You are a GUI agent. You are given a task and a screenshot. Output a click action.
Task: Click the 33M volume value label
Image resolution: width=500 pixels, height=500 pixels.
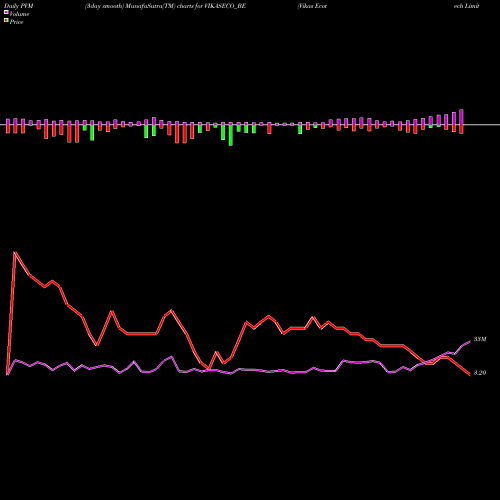pos(480,339)
